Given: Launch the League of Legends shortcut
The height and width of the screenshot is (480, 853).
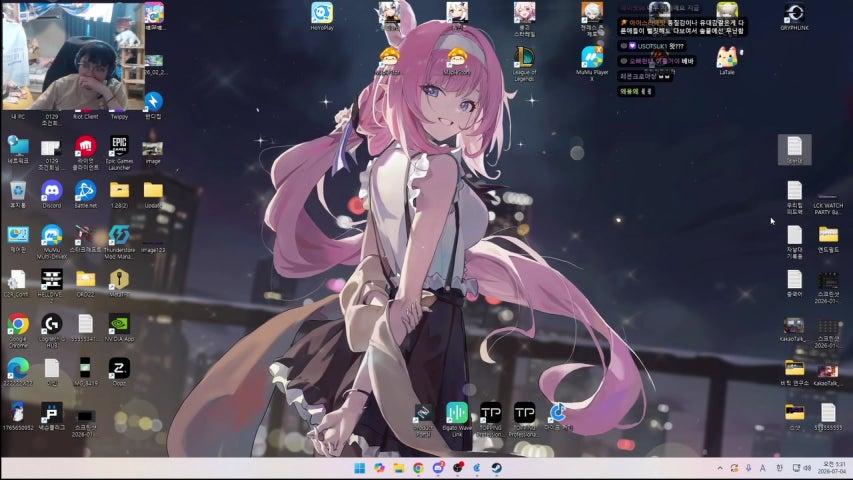Looking at the screenshot, I should click(x=524, y=64).
